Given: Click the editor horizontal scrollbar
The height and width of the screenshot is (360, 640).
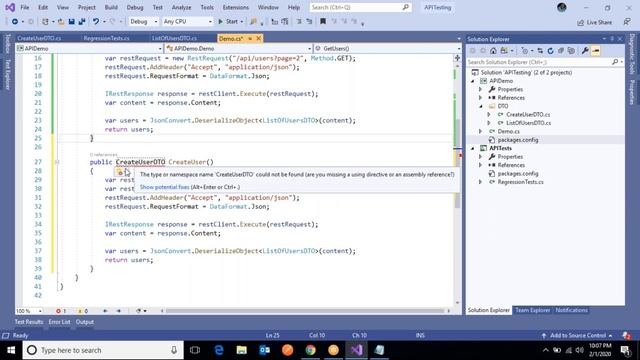Looking at the screenshot, I should click(x=305, y=311).
